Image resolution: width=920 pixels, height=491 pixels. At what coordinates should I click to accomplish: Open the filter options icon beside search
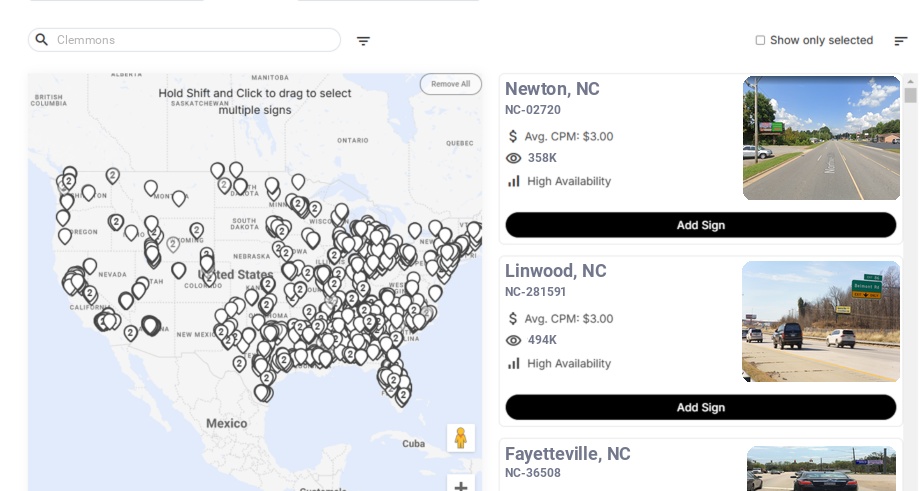(363, 40)
